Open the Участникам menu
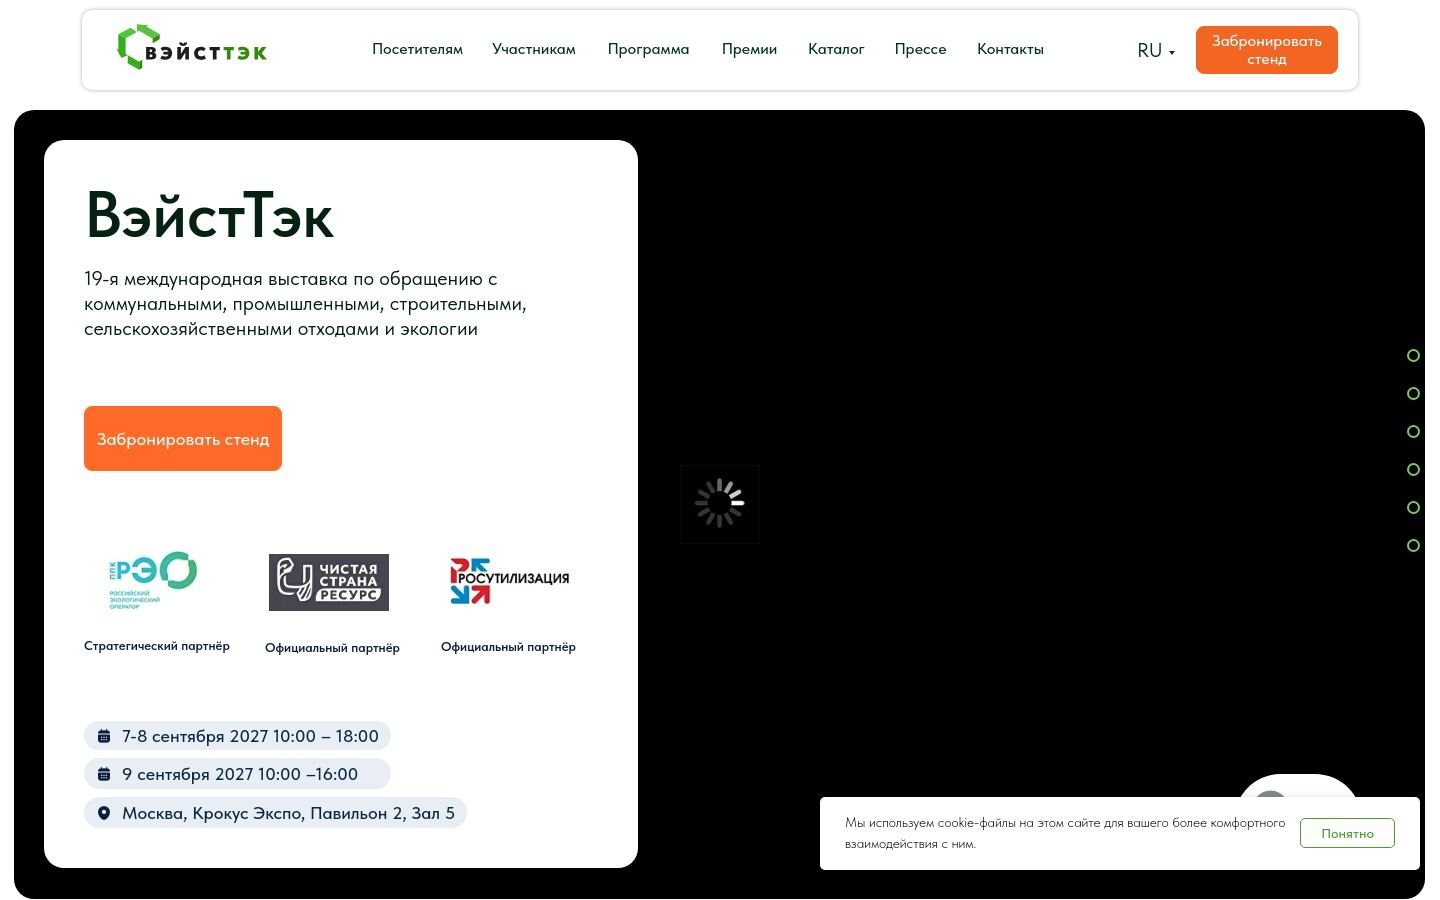The width and height of the screenshot is (1440, 900). tap(534, 49)
